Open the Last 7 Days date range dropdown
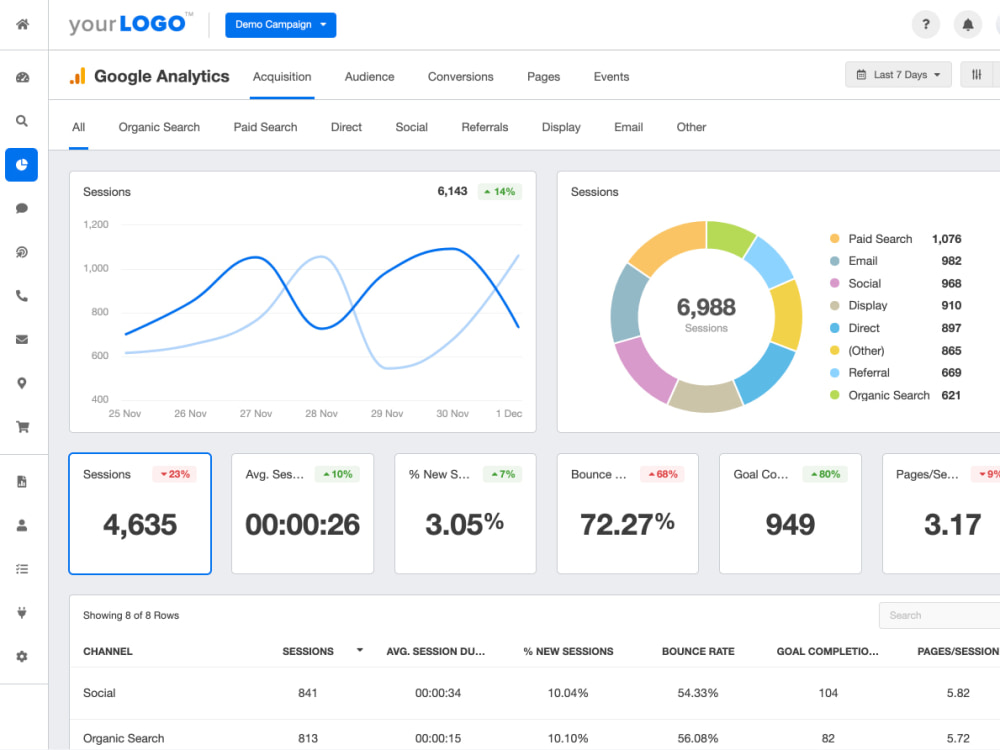 tap(898, 75)
